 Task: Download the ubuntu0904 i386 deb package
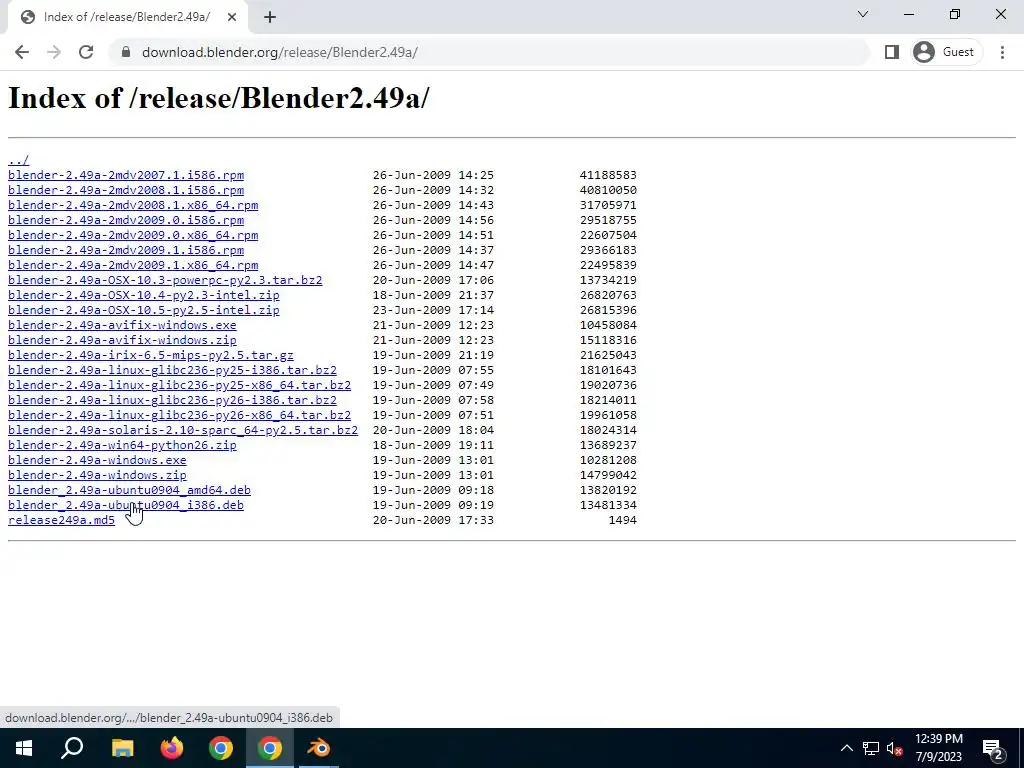coord(126,505)
